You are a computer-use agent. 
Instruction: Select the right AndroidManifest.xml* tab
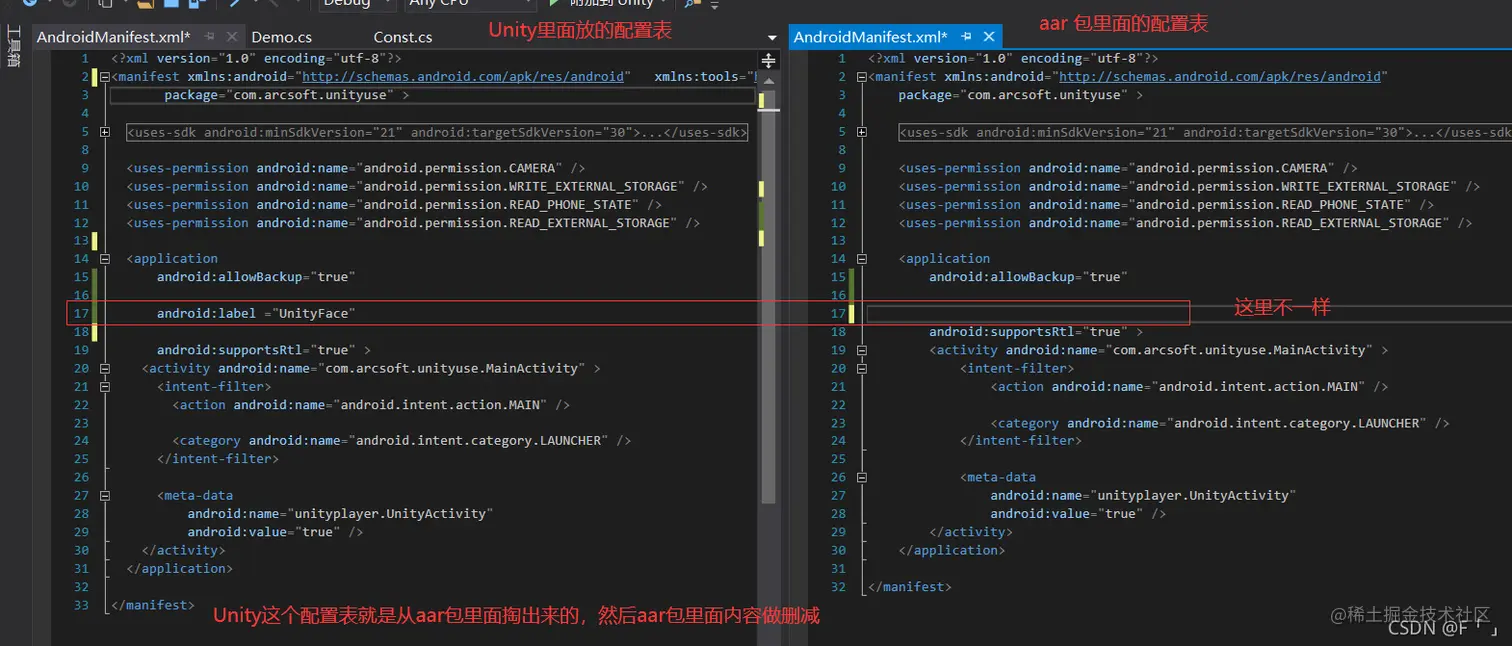click(x=869, y=37)
